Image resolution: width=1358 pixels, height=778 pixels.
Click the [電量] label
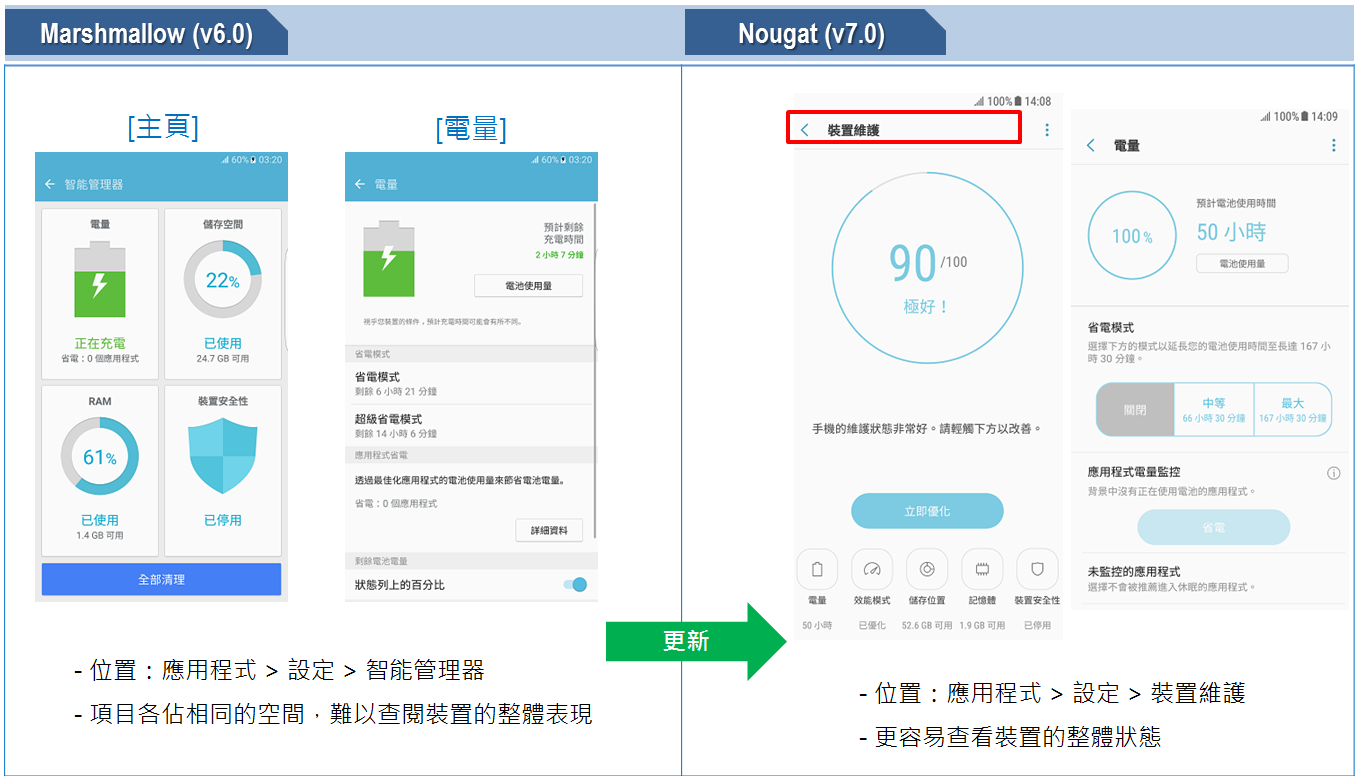(471, 129)
